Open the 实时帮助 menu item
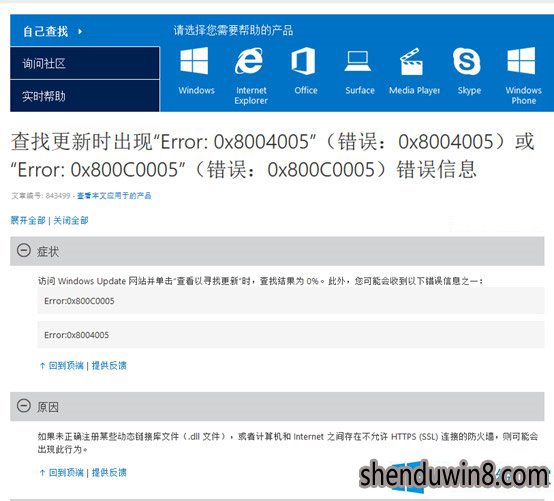The width and height of the screenshot is (554, 501). 85,96
